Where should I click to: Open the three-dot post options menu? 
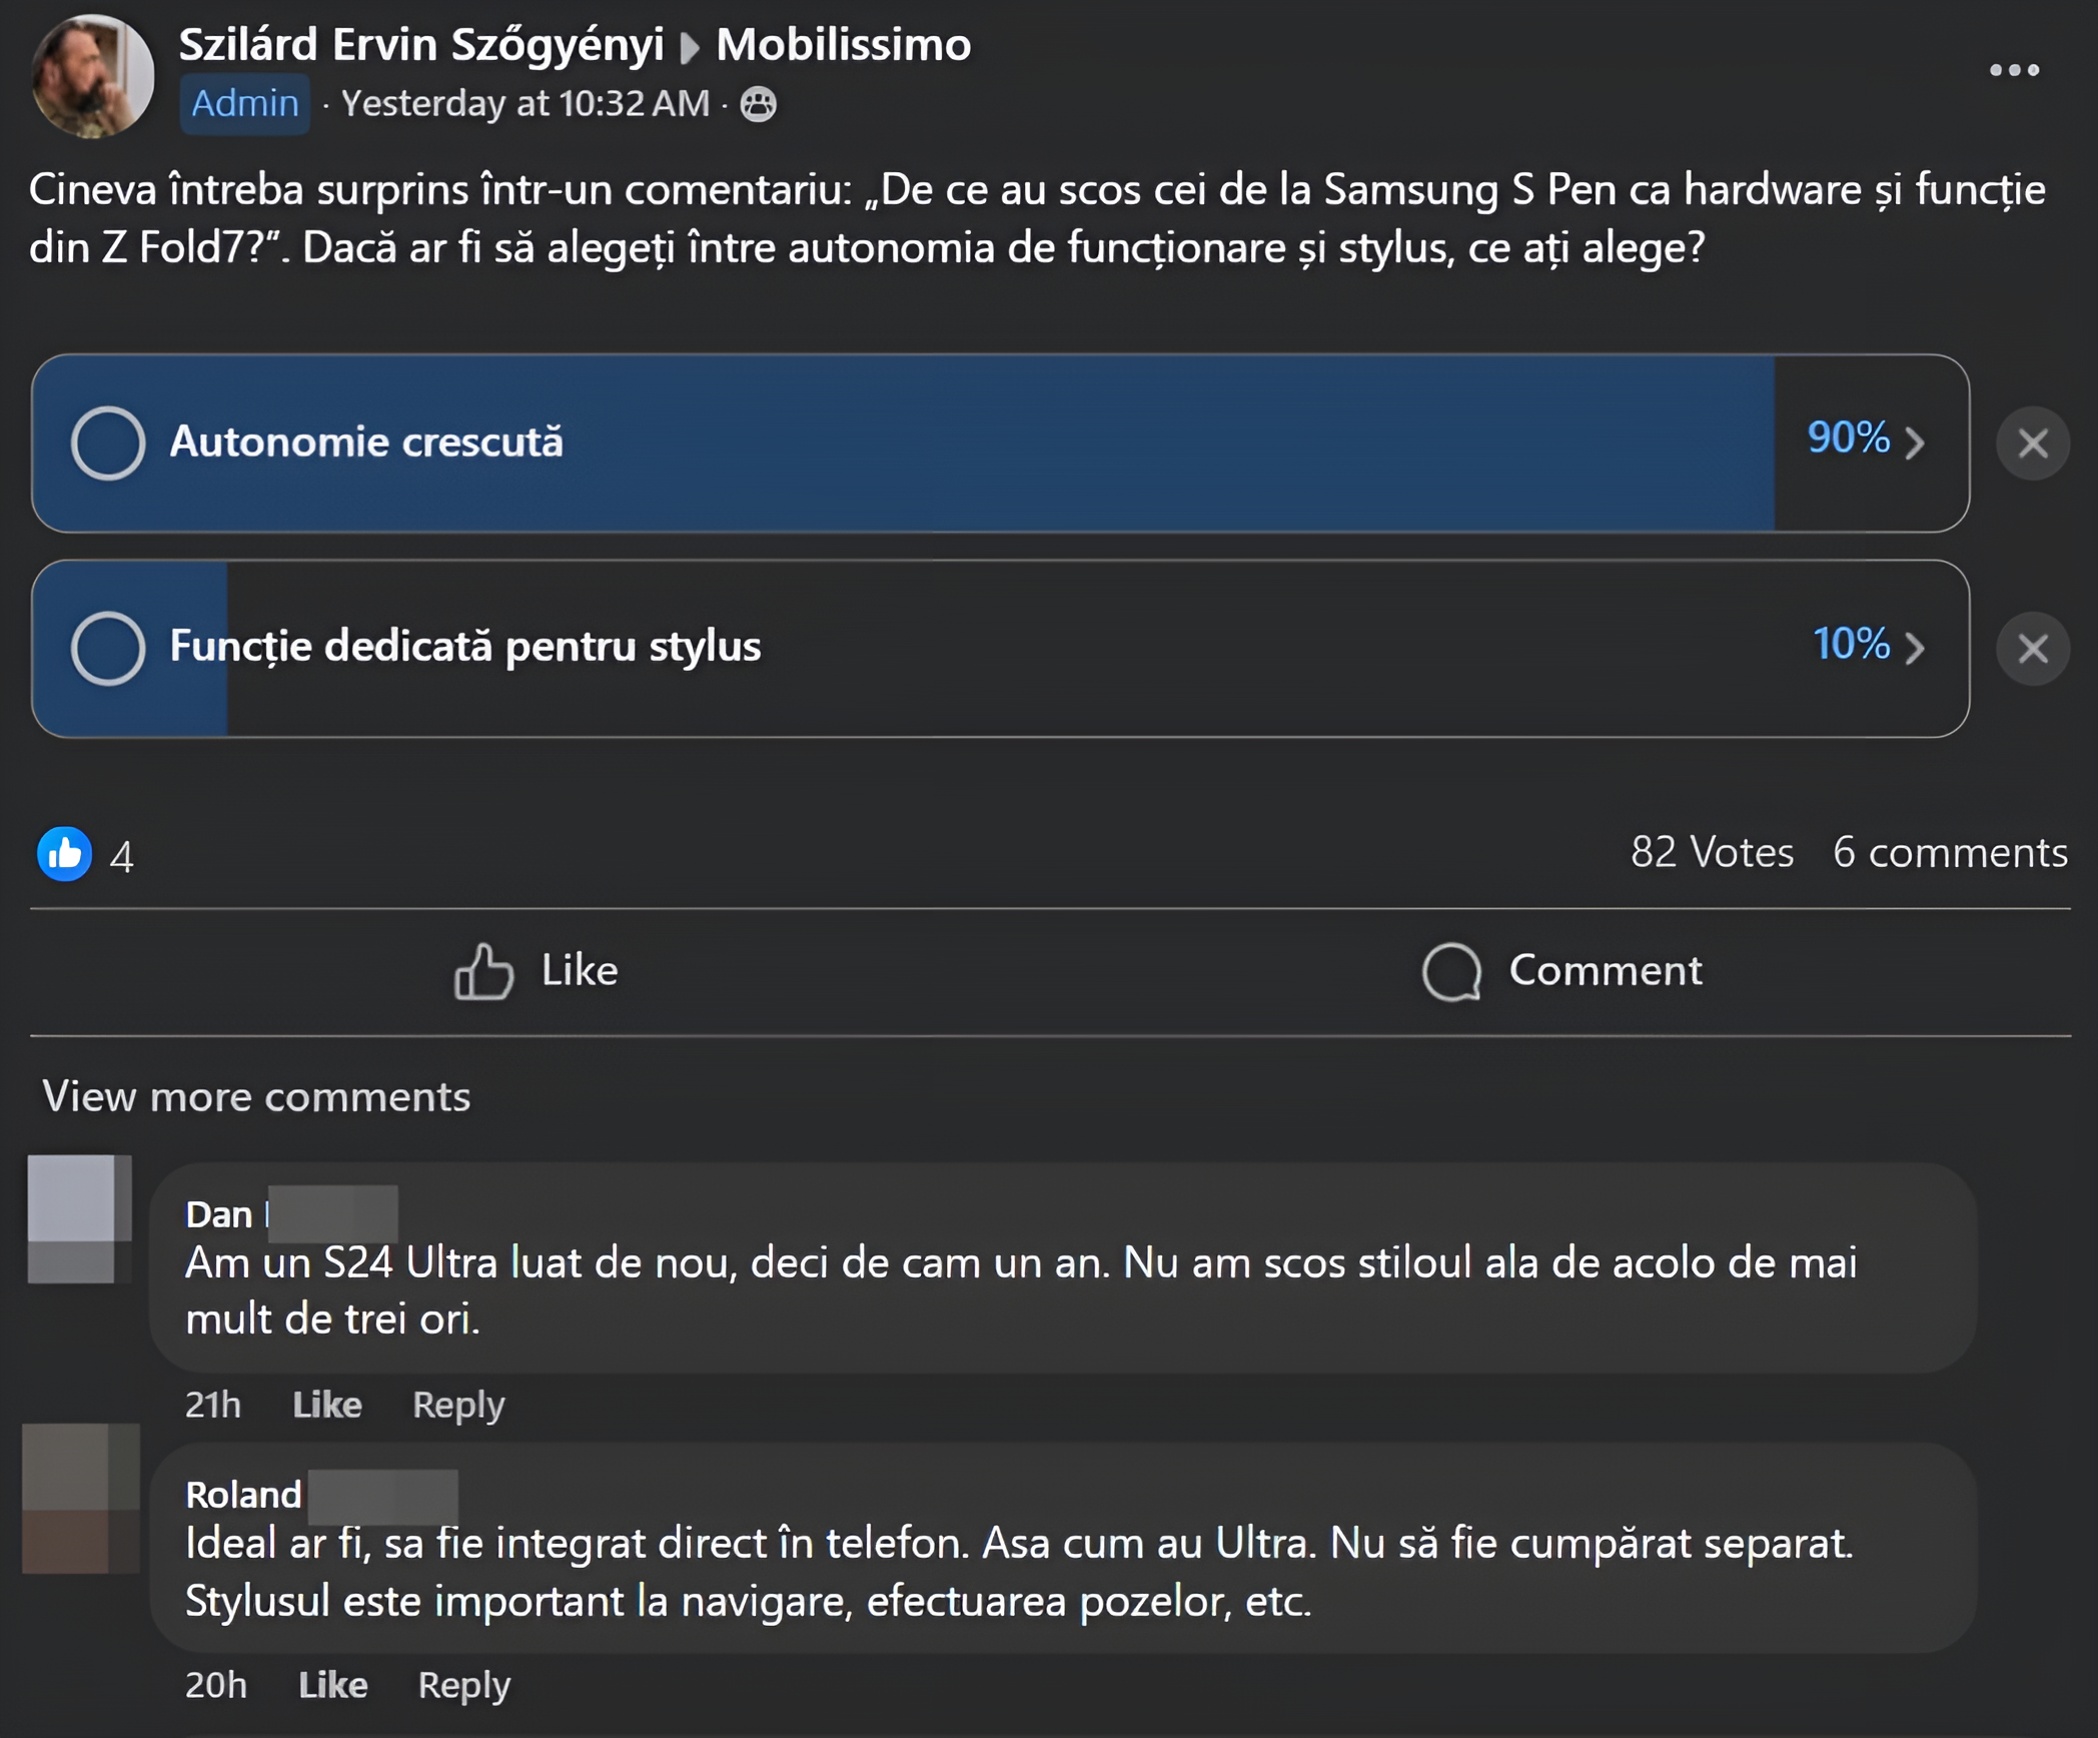pos(2014,70)
